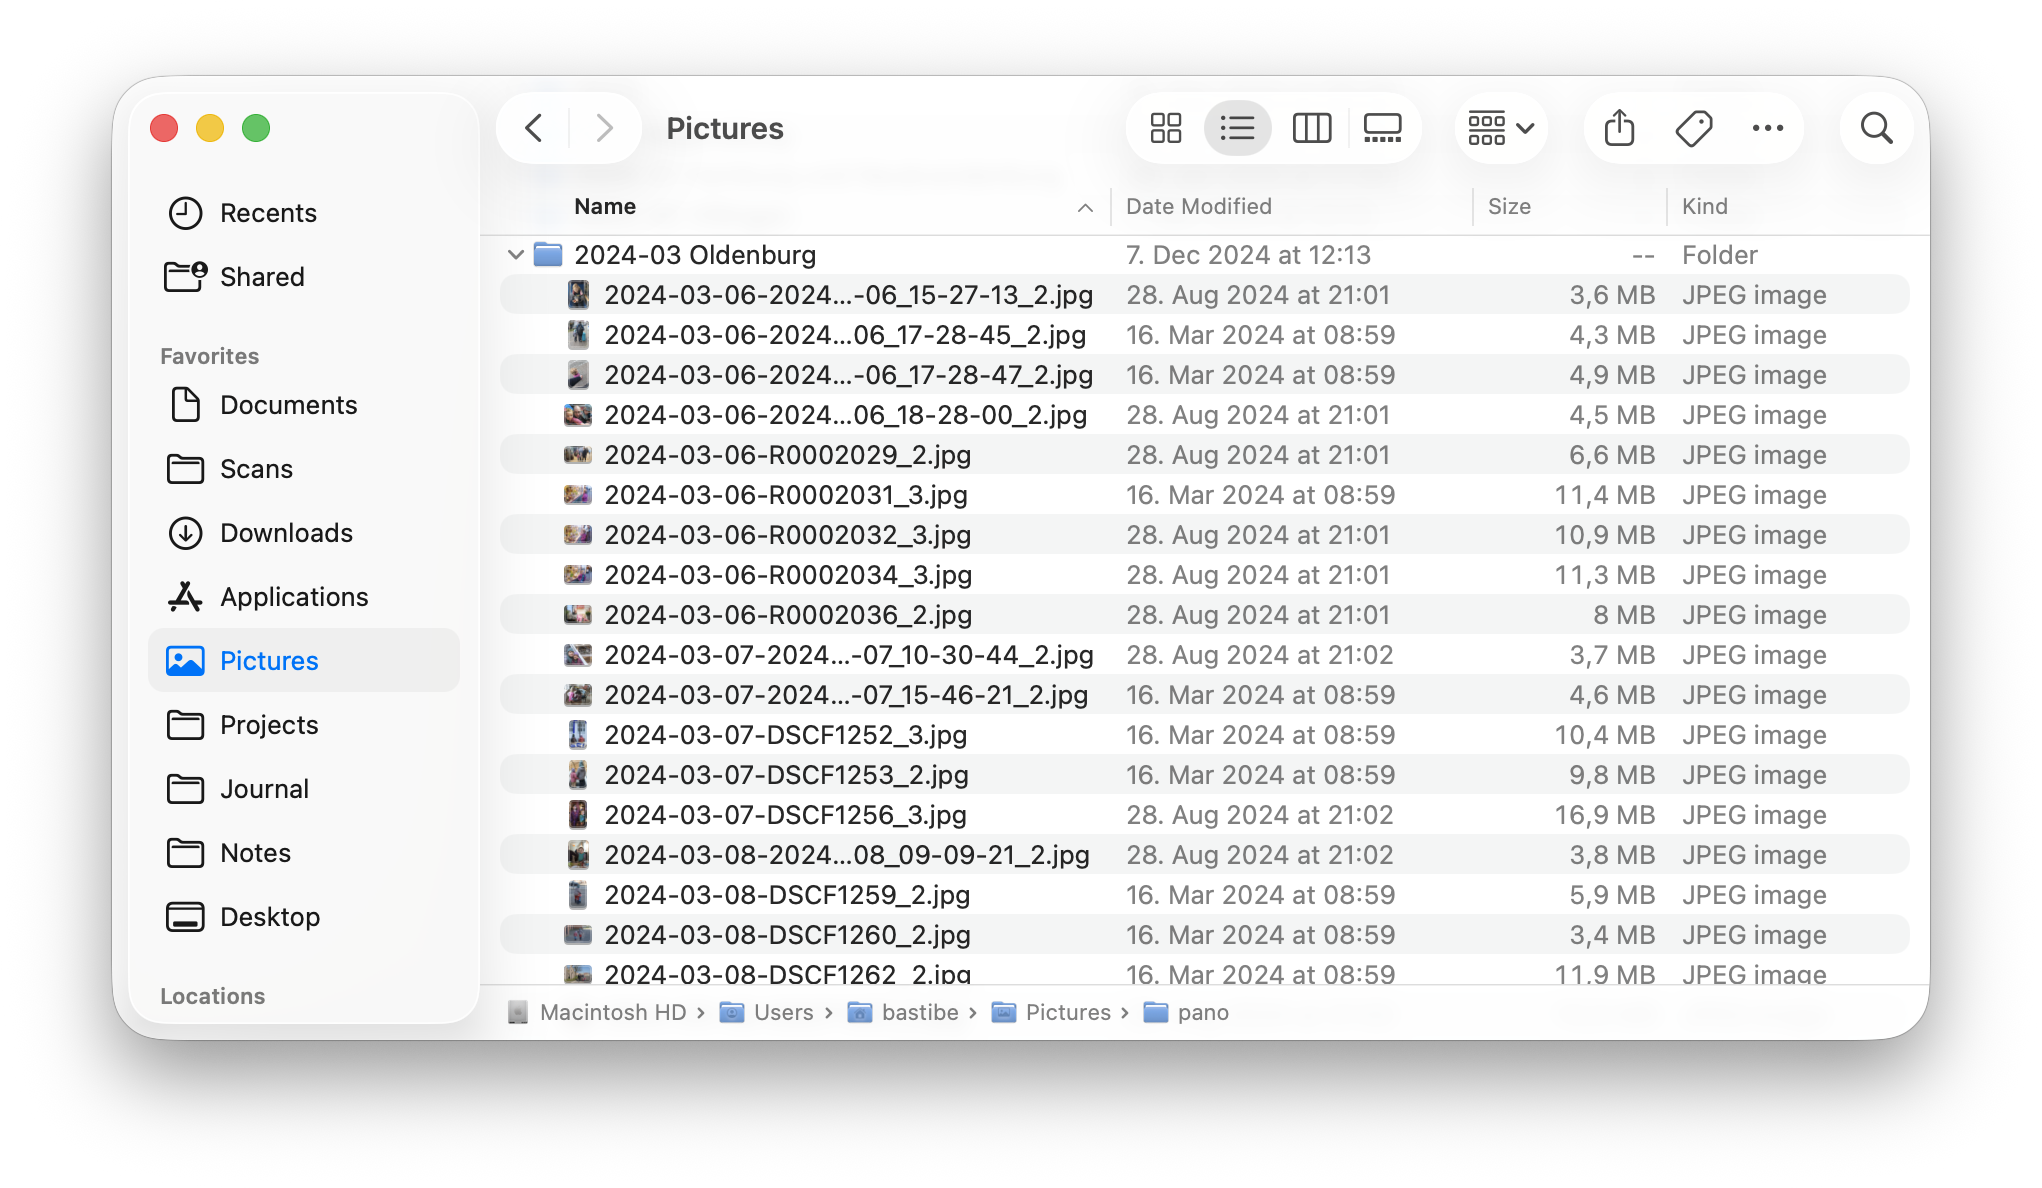Click bastibe in the path bar
2042x1188 pixels.
(919, 1012)
